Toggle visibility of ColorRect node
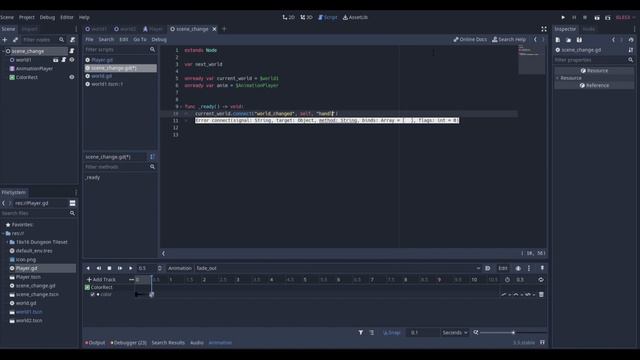The image size is (640, 360). click(72, 77)
